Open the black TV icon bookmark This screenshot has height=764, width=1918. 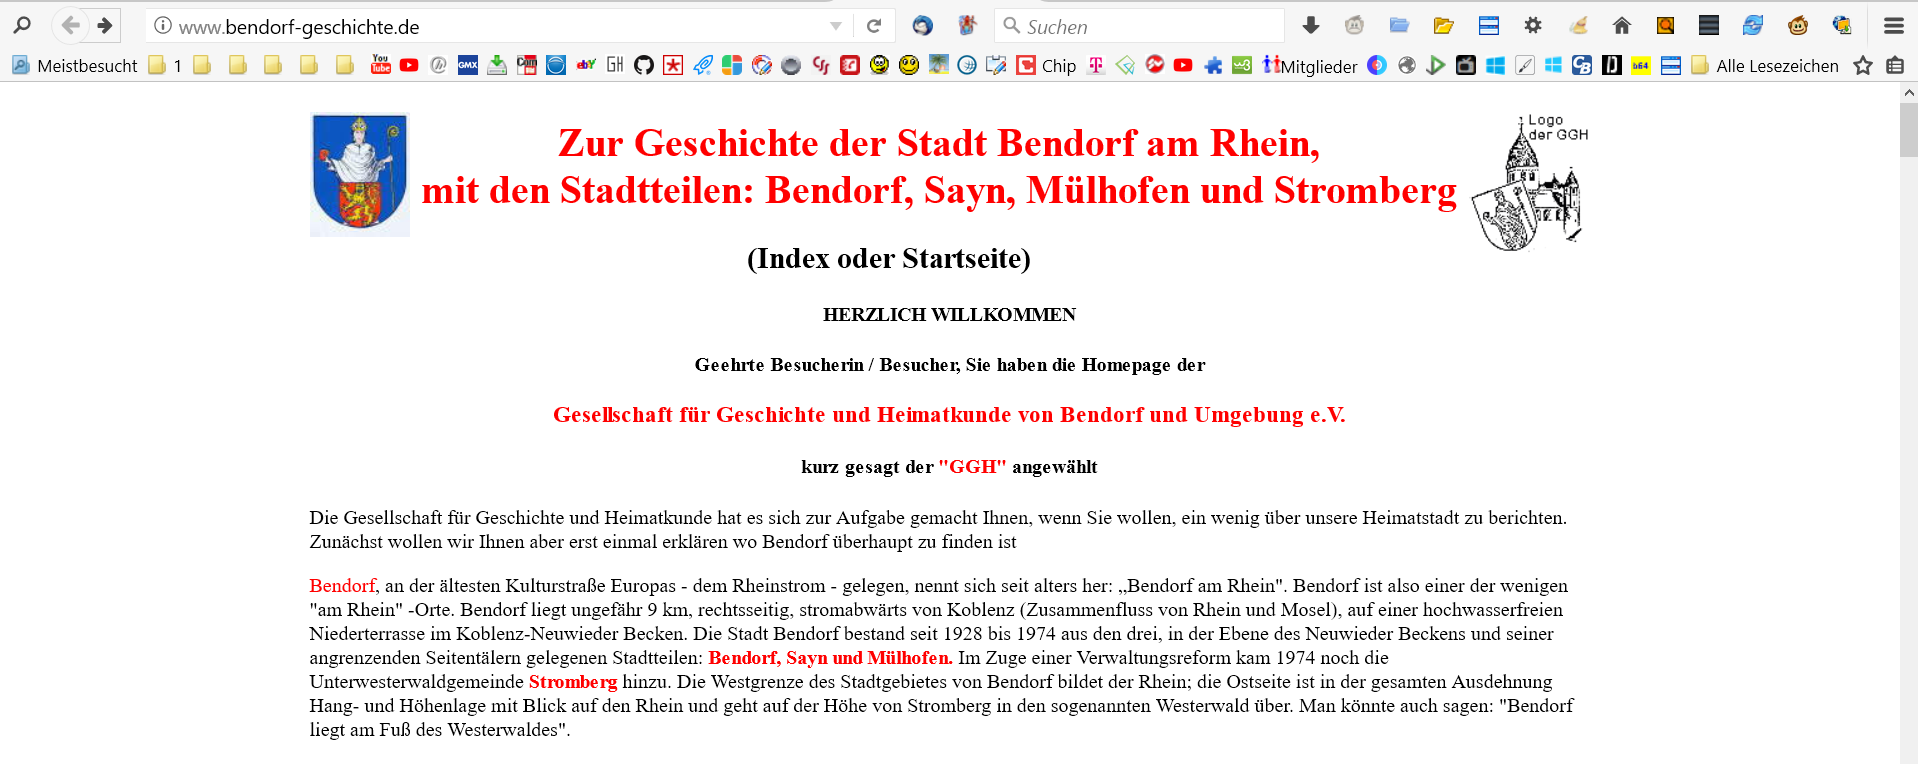[x=1466, y=65]
